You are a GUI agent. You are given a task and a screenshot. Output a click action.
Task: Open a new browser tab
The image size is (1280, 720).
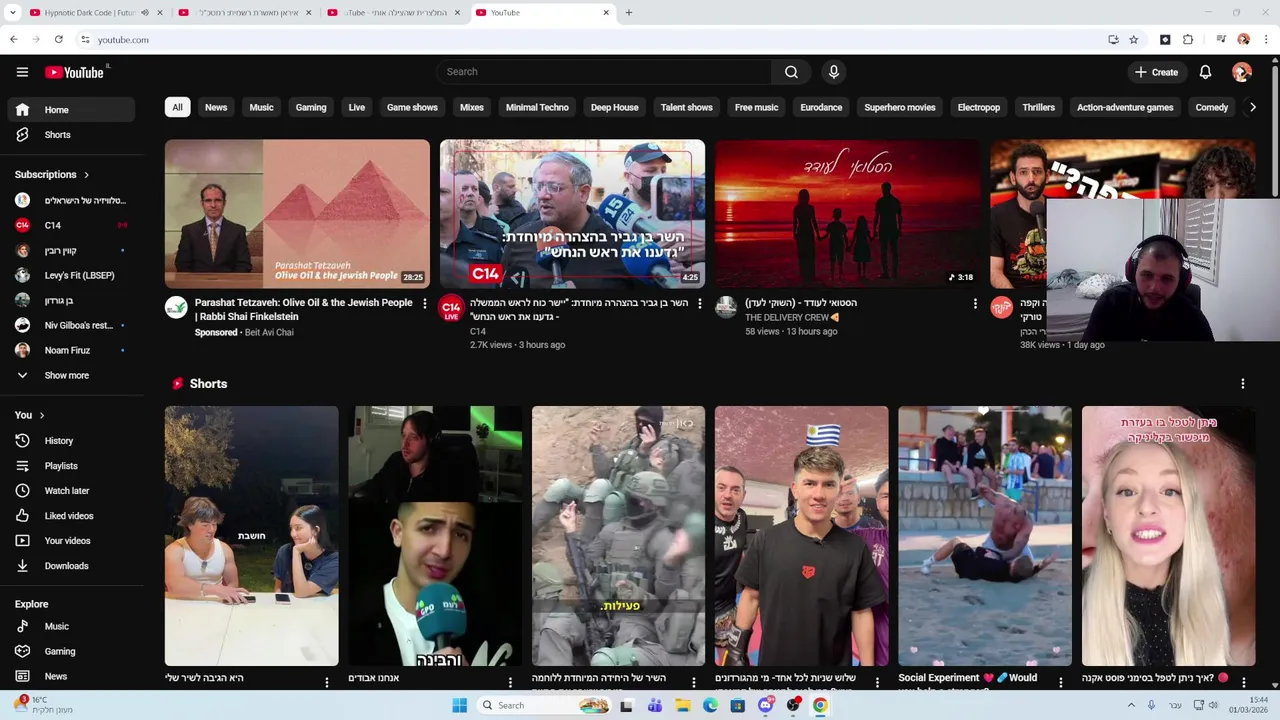click(628, 13)
